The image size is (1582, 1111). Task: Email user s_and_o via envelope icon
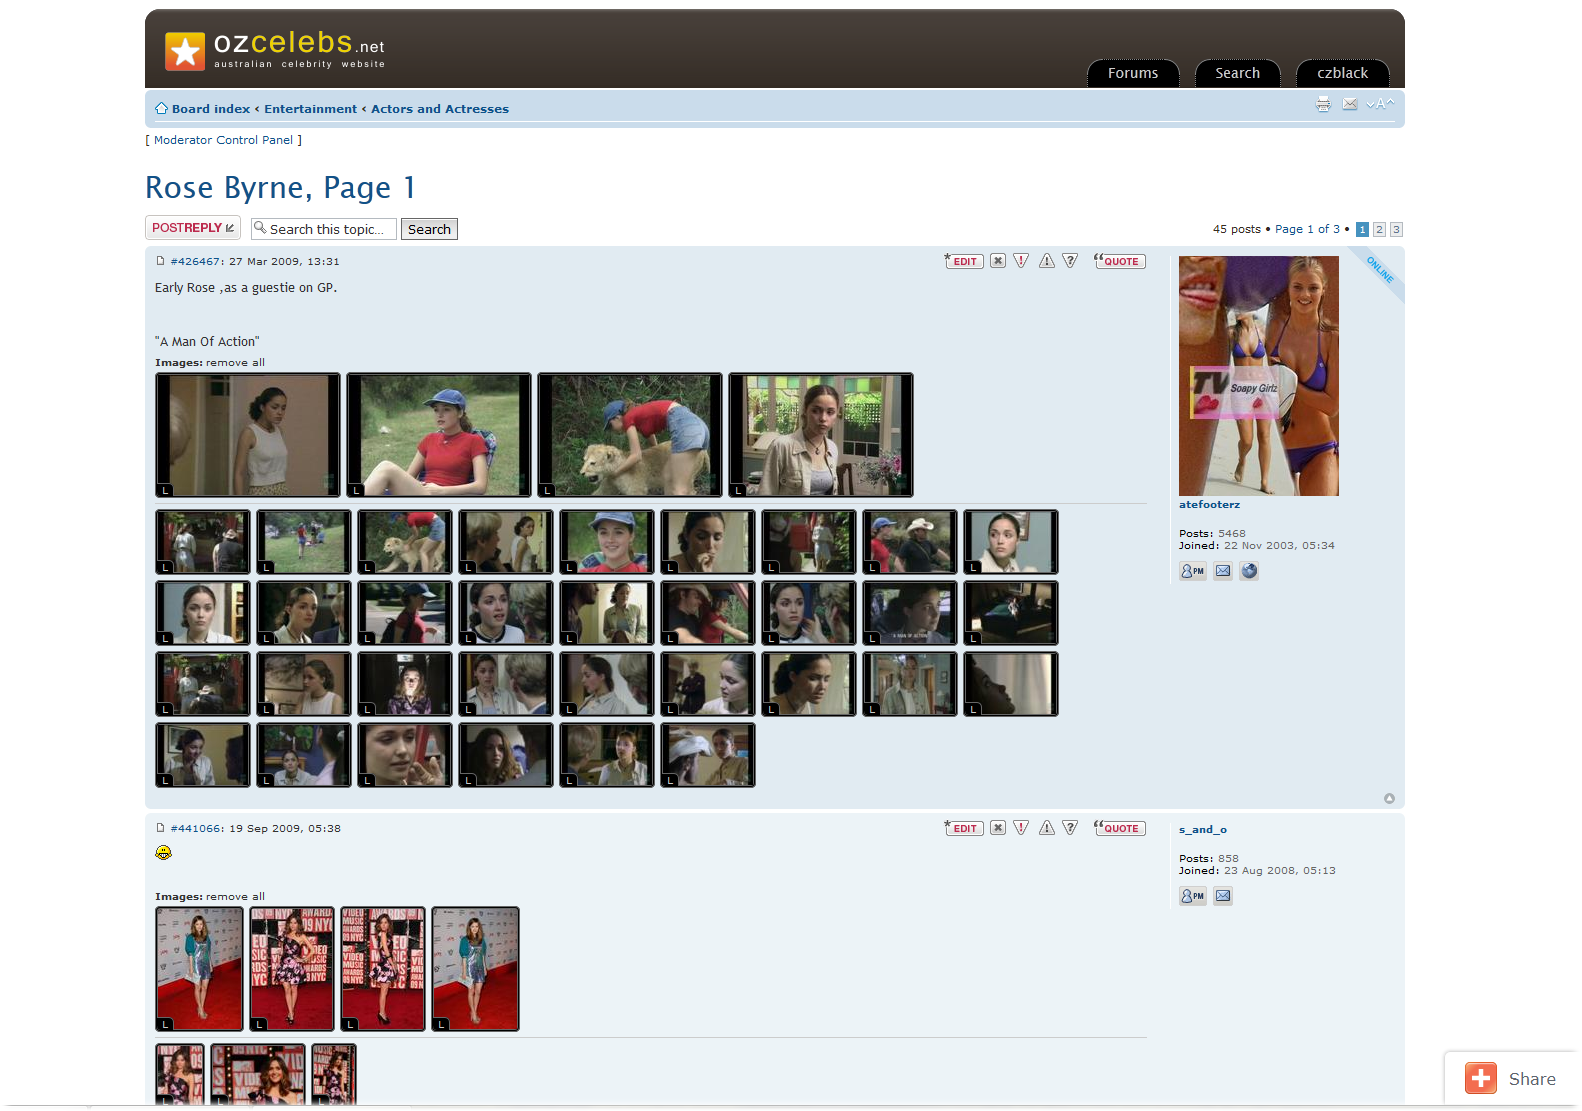pyautogui.click(x=1223, y=896)
